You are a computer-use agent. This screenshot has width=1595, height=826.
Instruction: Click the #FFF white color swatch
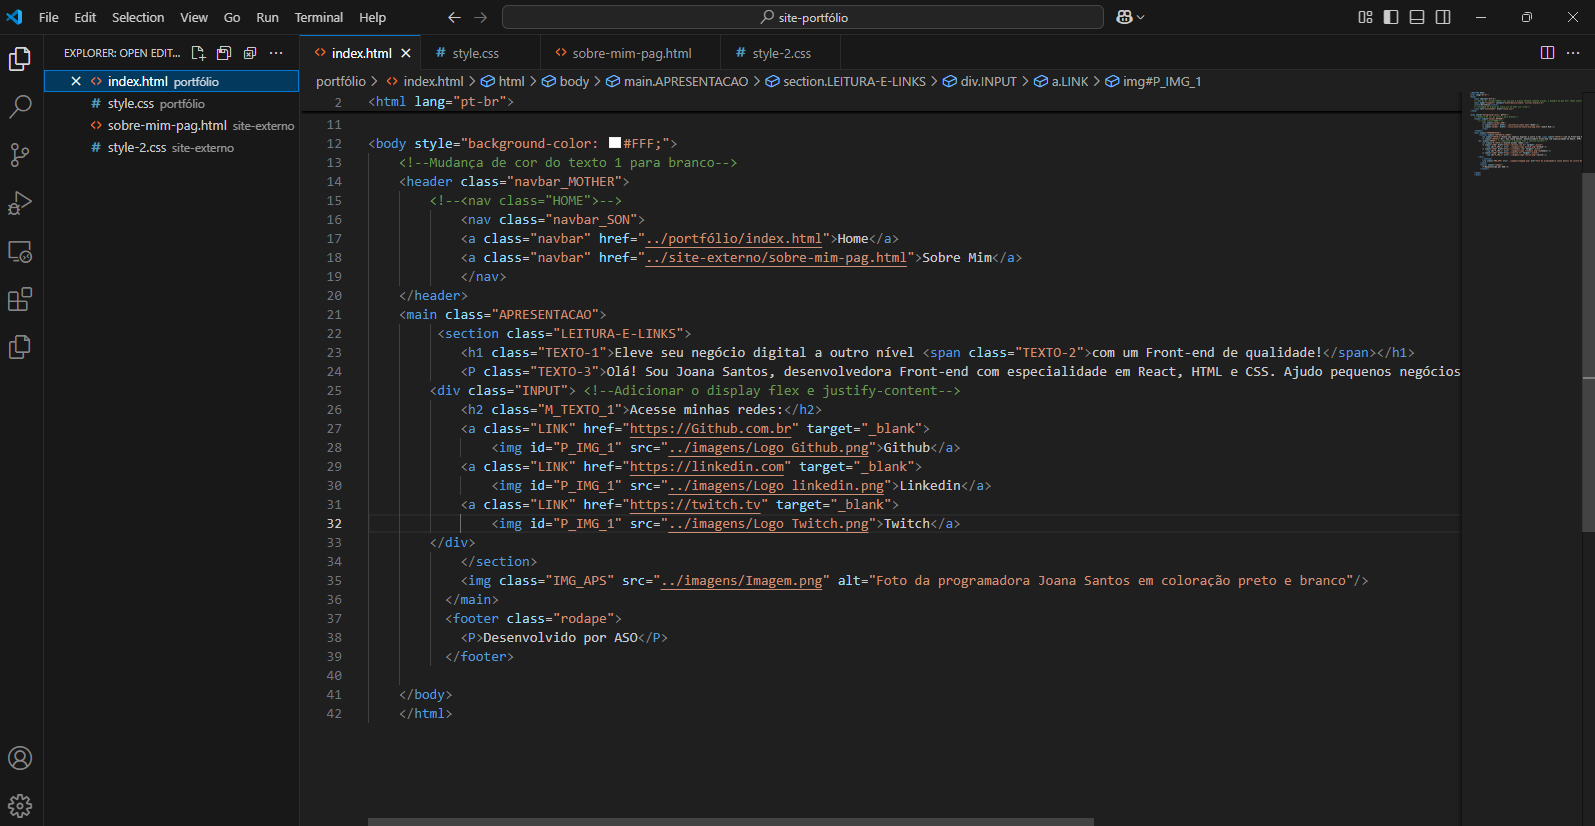tap(615, 143)
